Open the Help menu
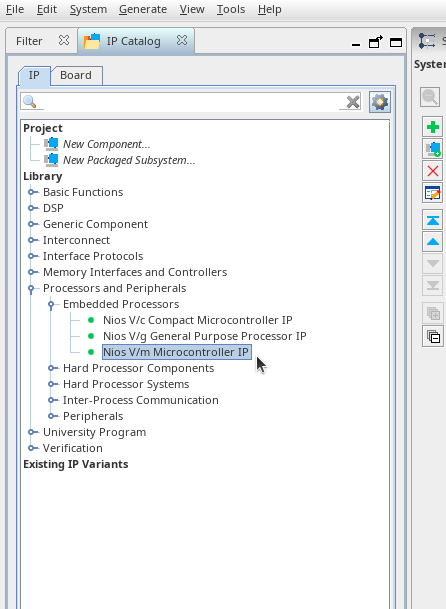The image size is (446, 609). [270, 9]
